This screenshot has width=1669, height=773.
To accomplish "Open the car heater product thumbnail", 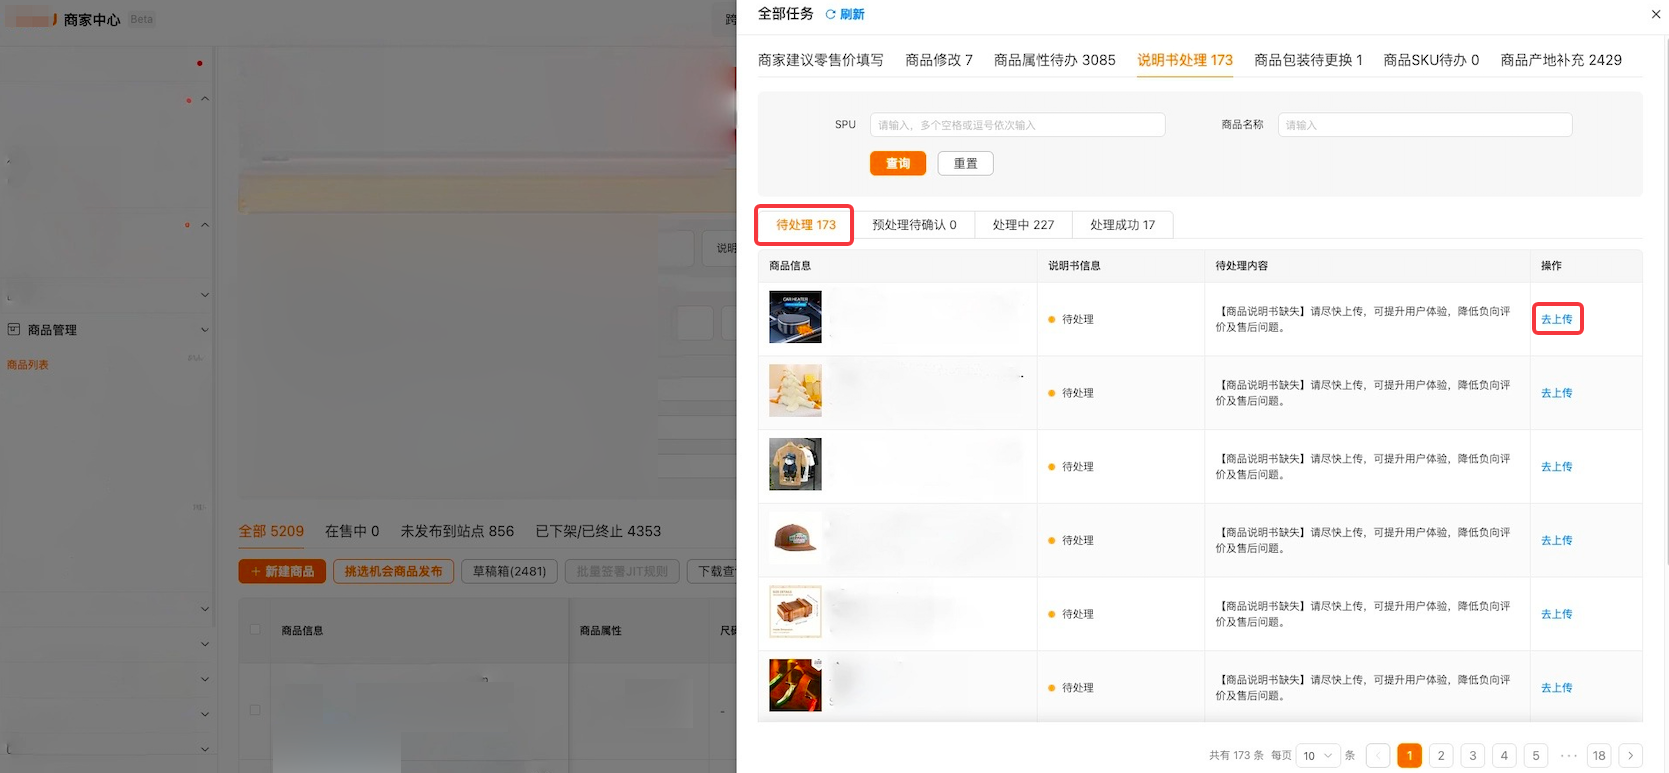I will point(795,317).
